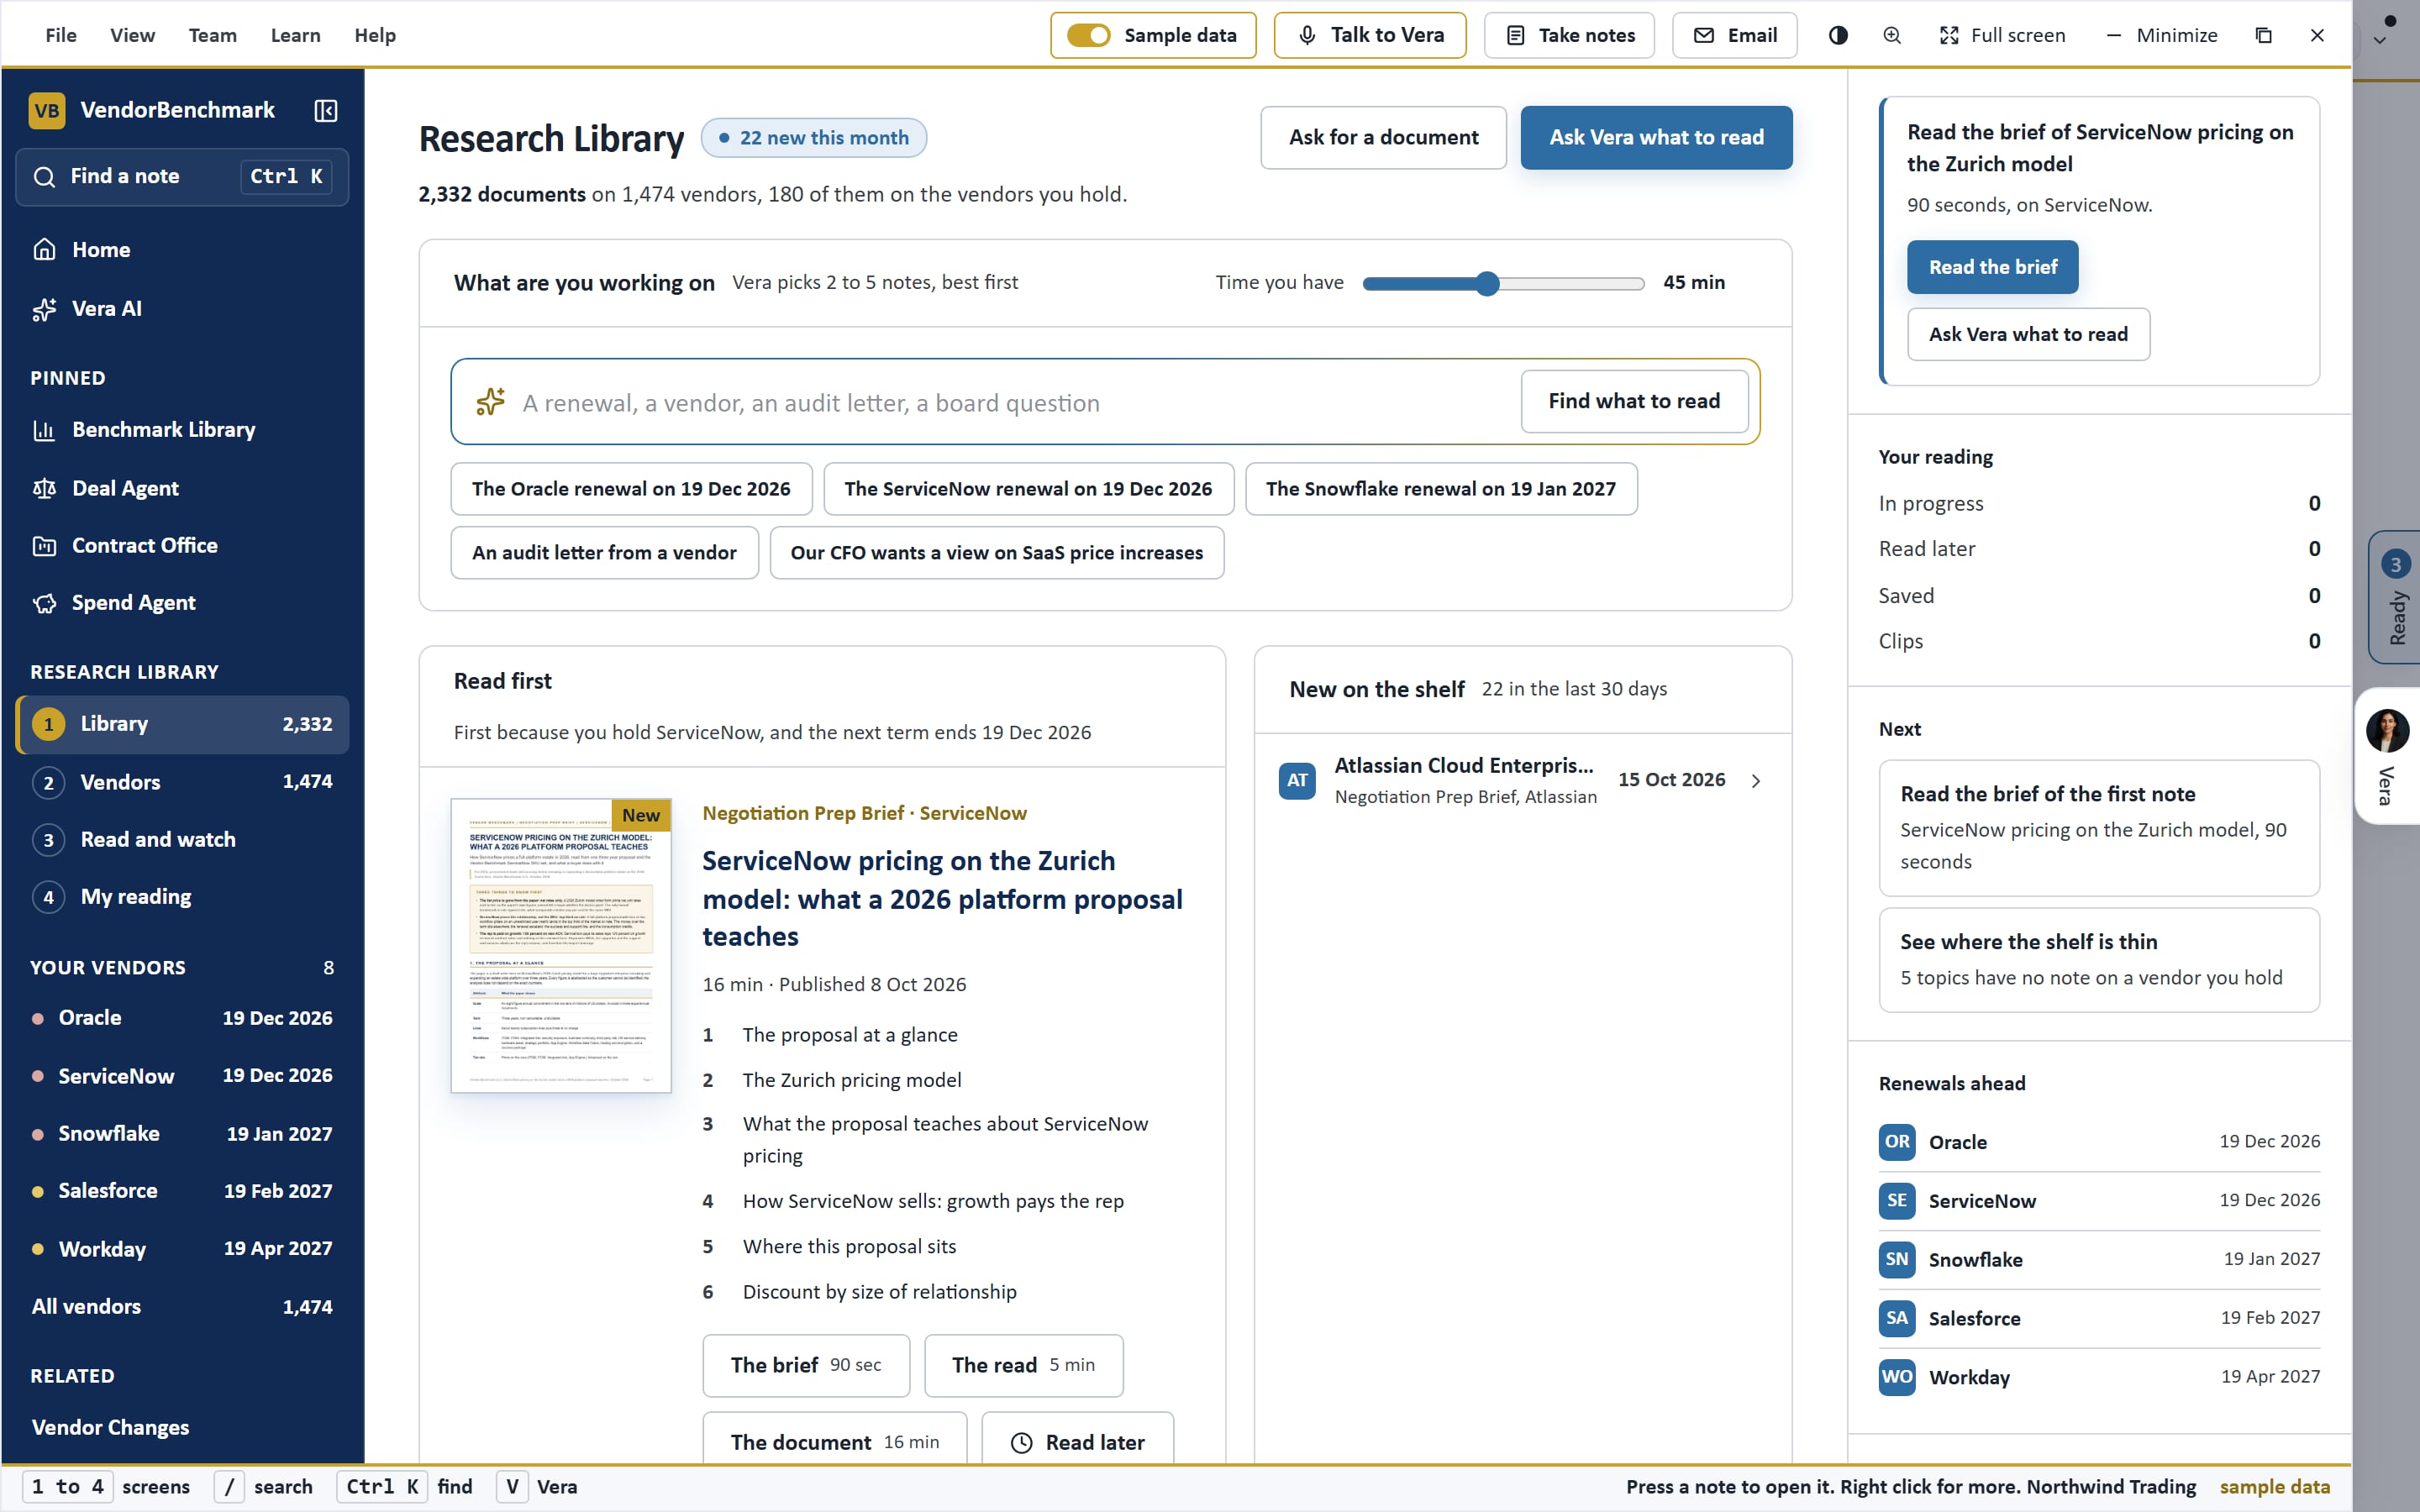Screen dimensions: 2420x1512
Task: Open My reading screen
Action: 182,896
